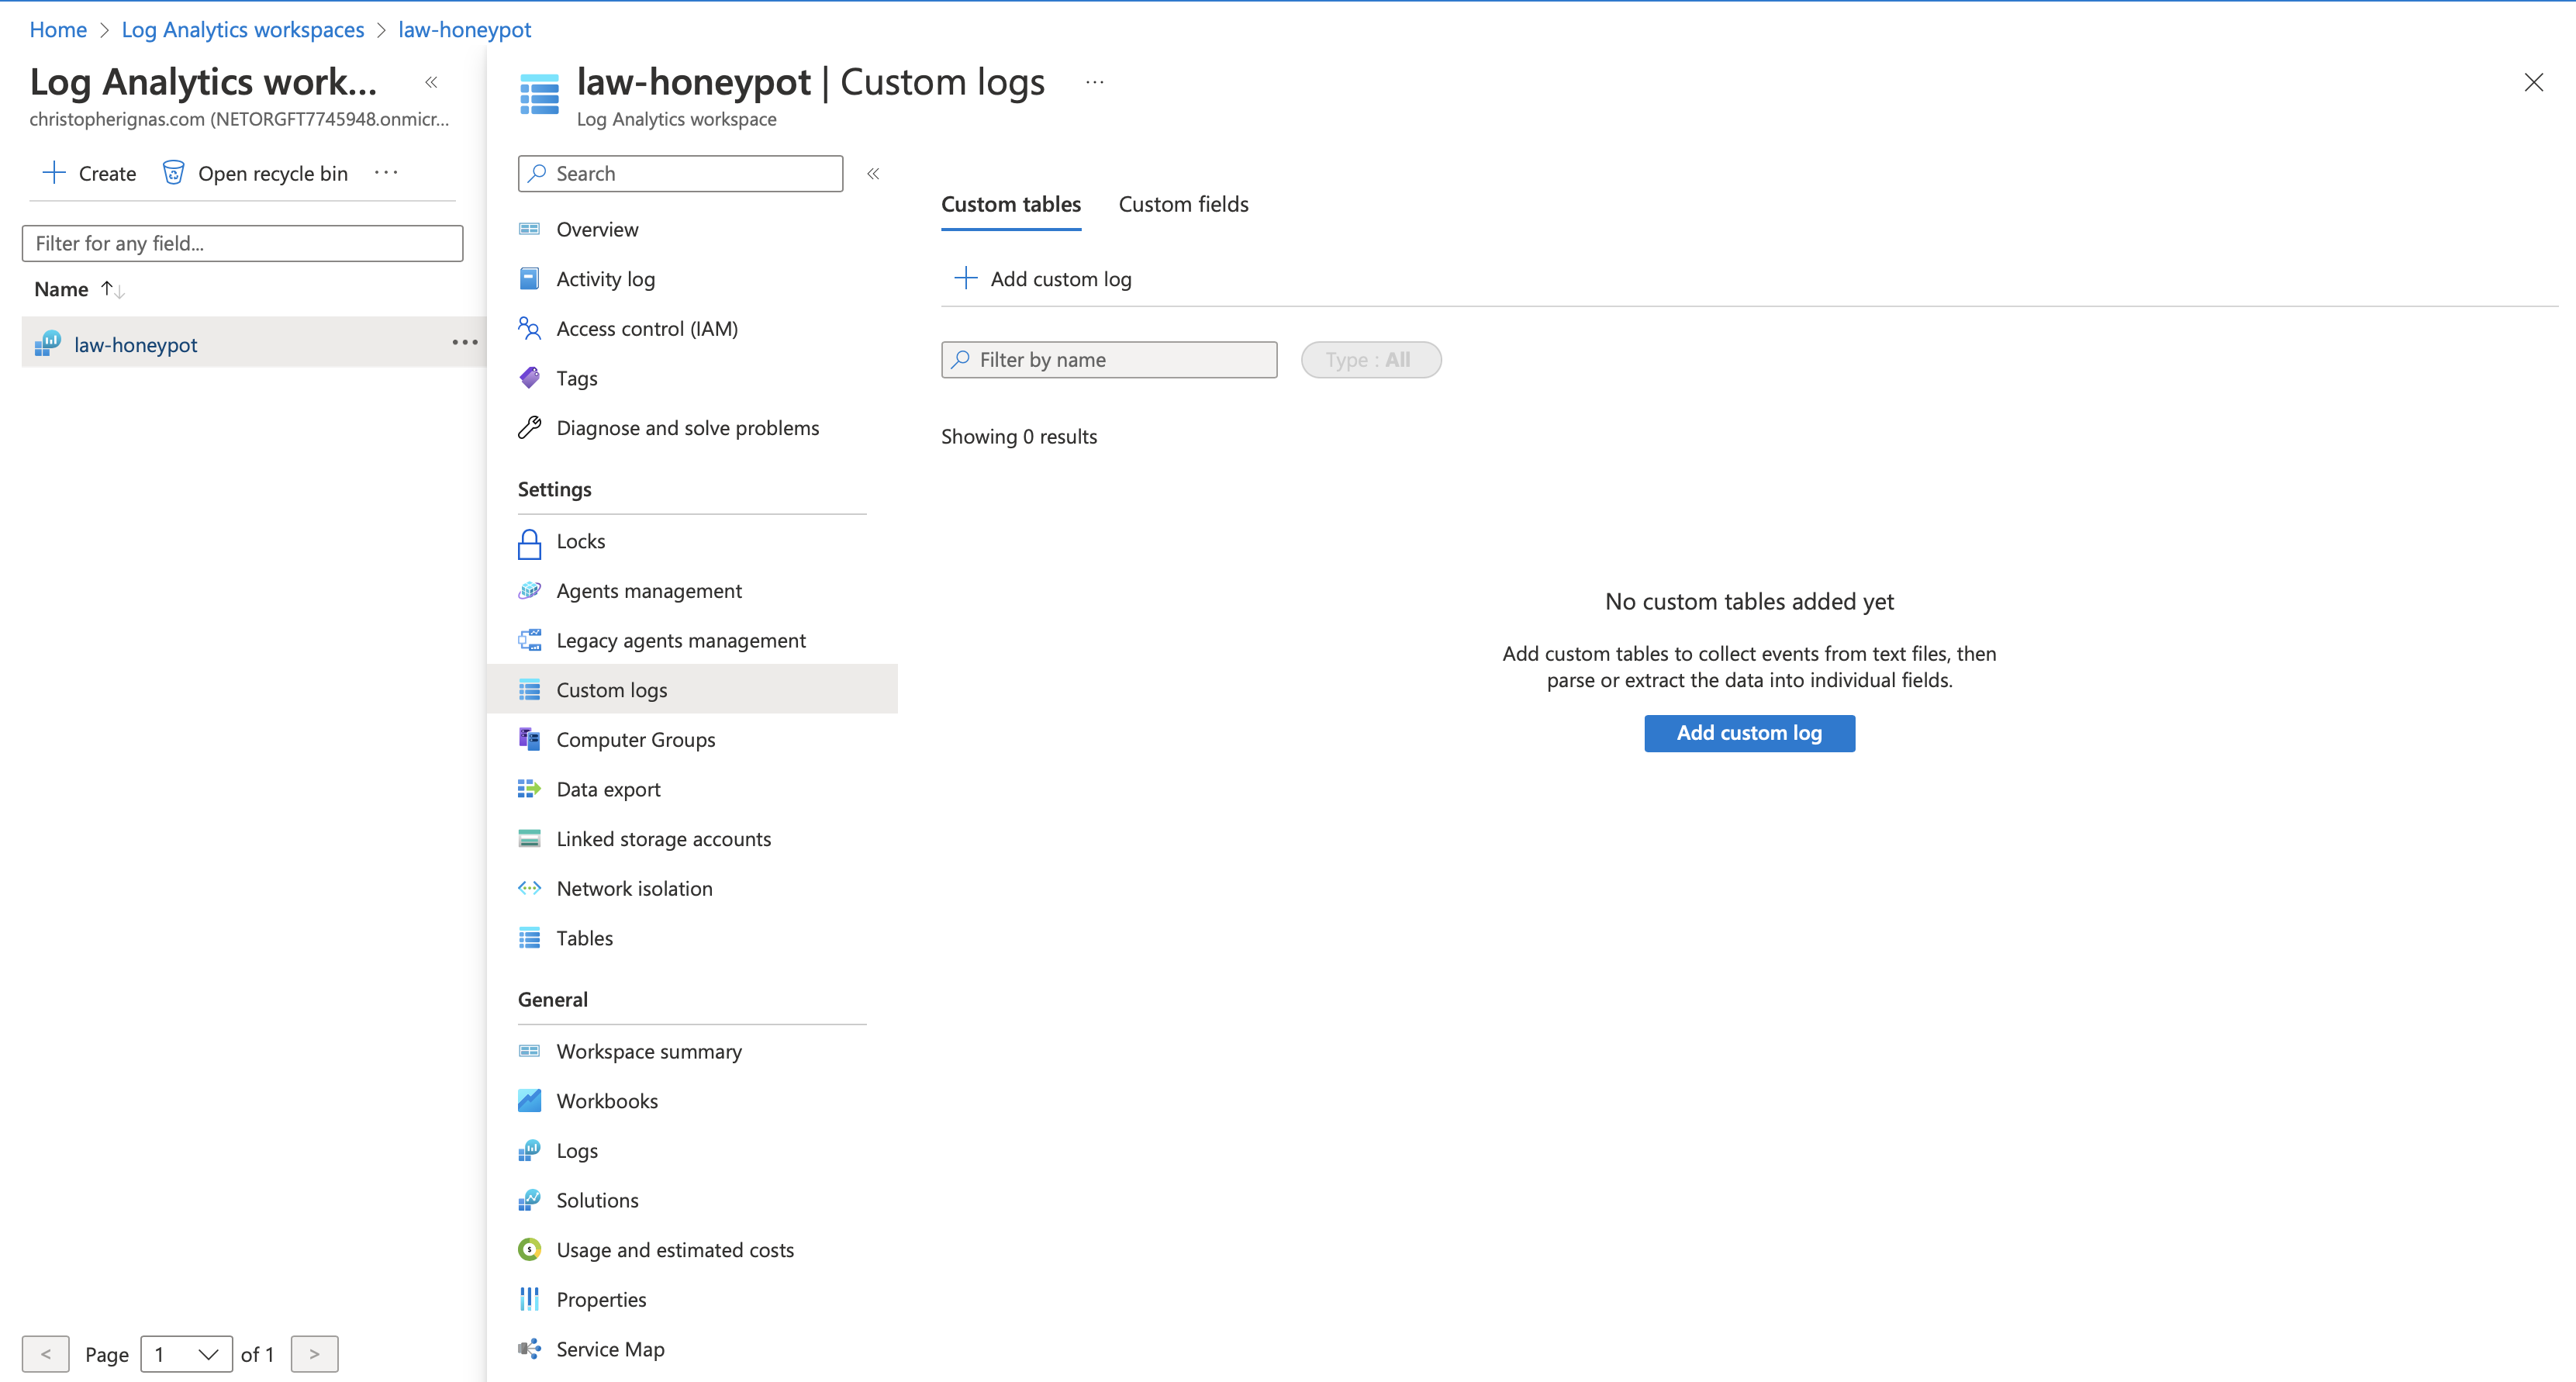Switch to the Custom fields tab
Viewport: 2576px width, 1382px height.
pyautogui.click(x=1184, y=205)
